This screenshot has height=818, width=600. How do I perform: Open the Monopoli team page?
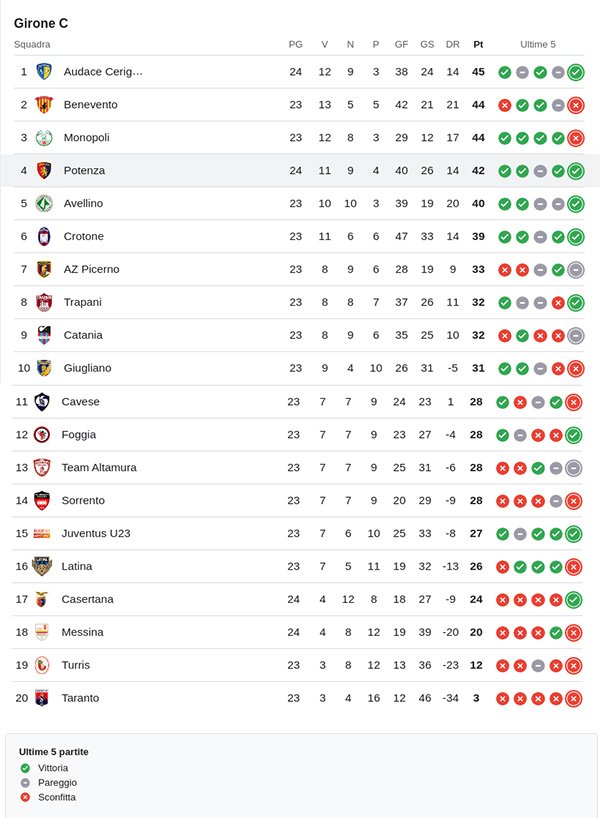click(86, 138)
